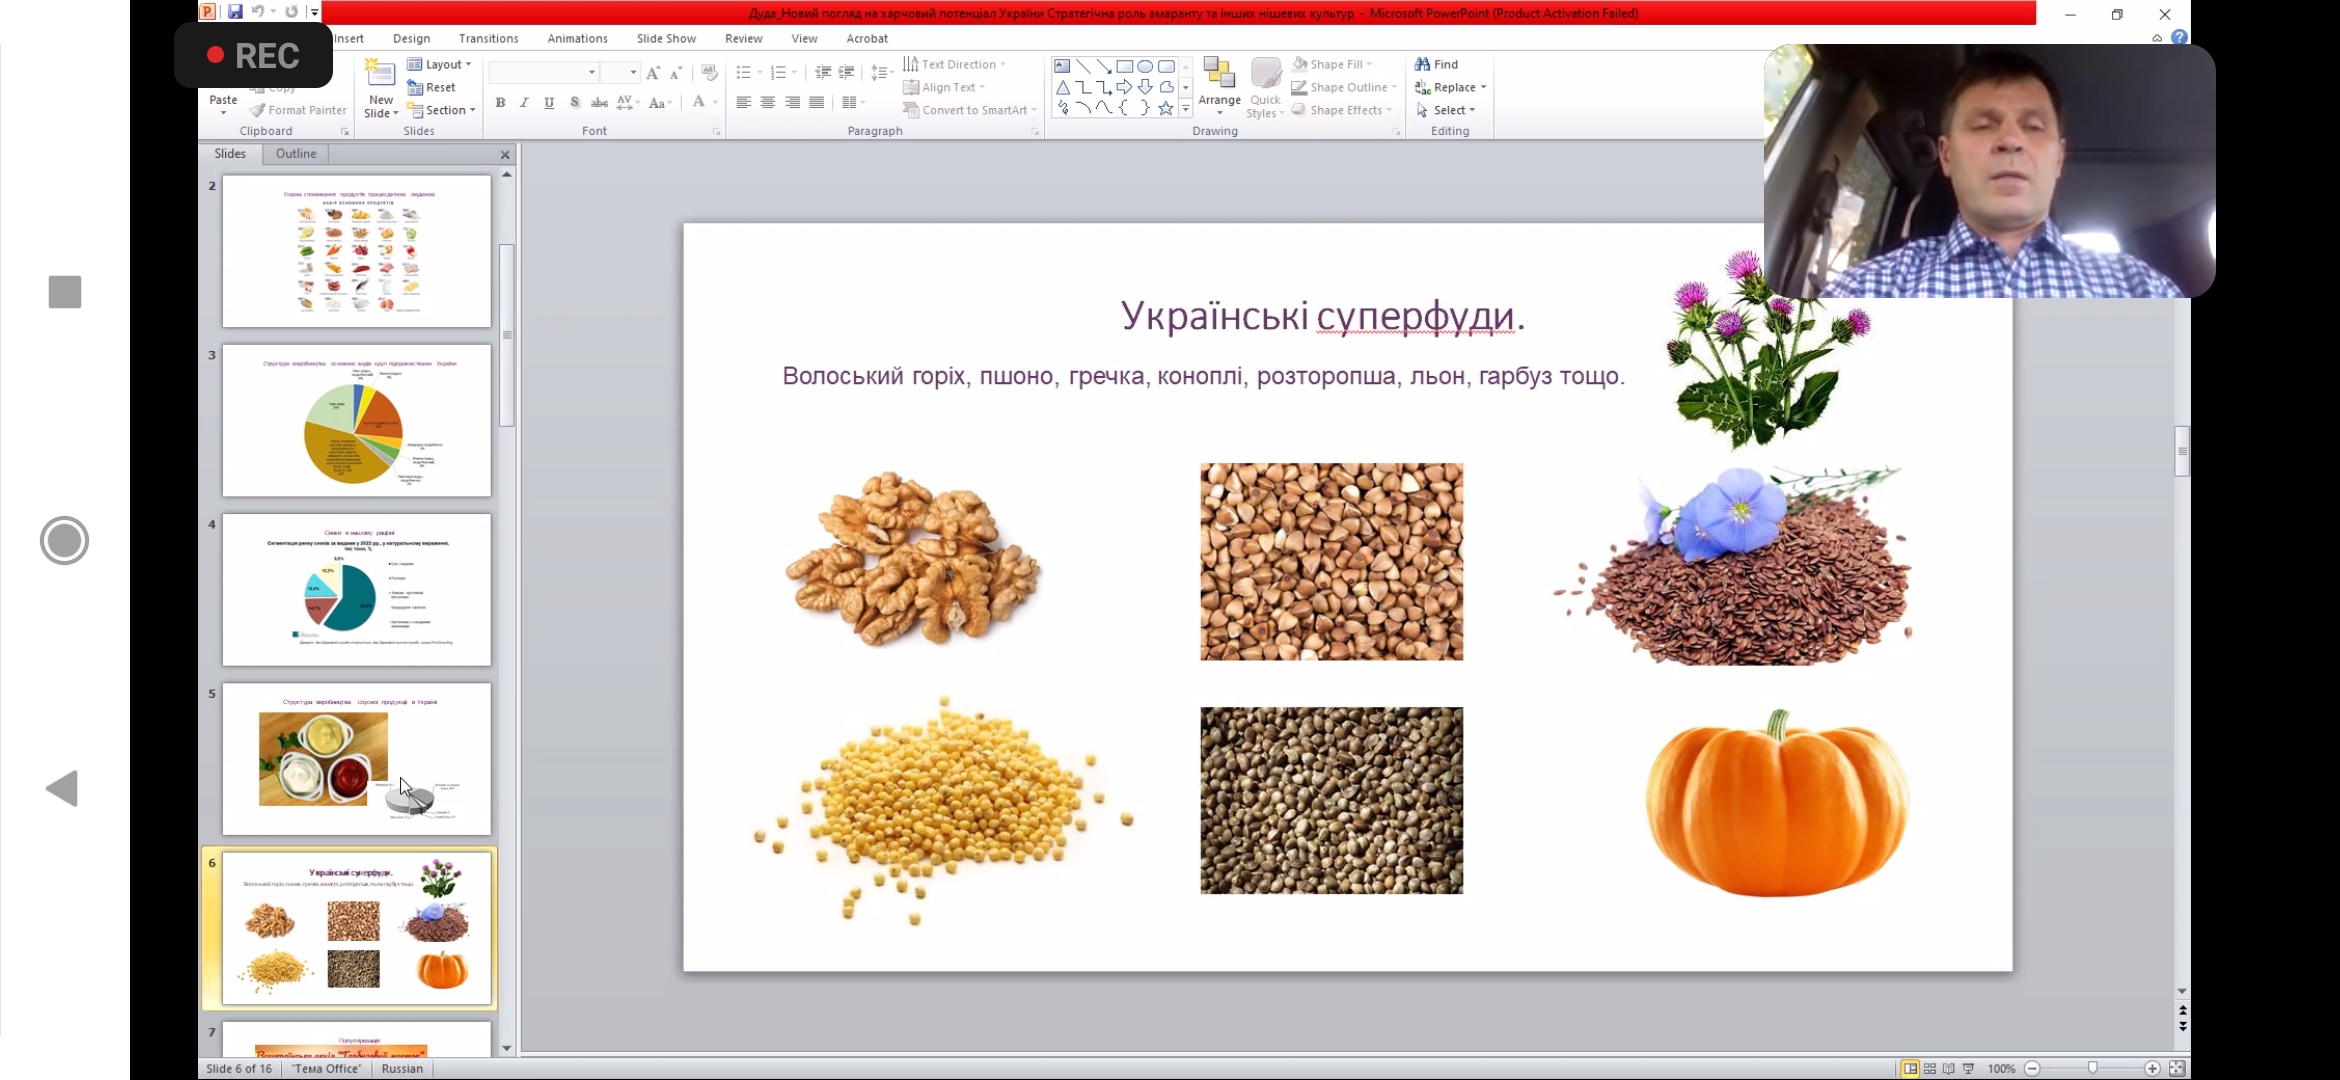Open the Design ribbon tab
This screenshot has height=1080, width=2340.
[x=412, y=39]
